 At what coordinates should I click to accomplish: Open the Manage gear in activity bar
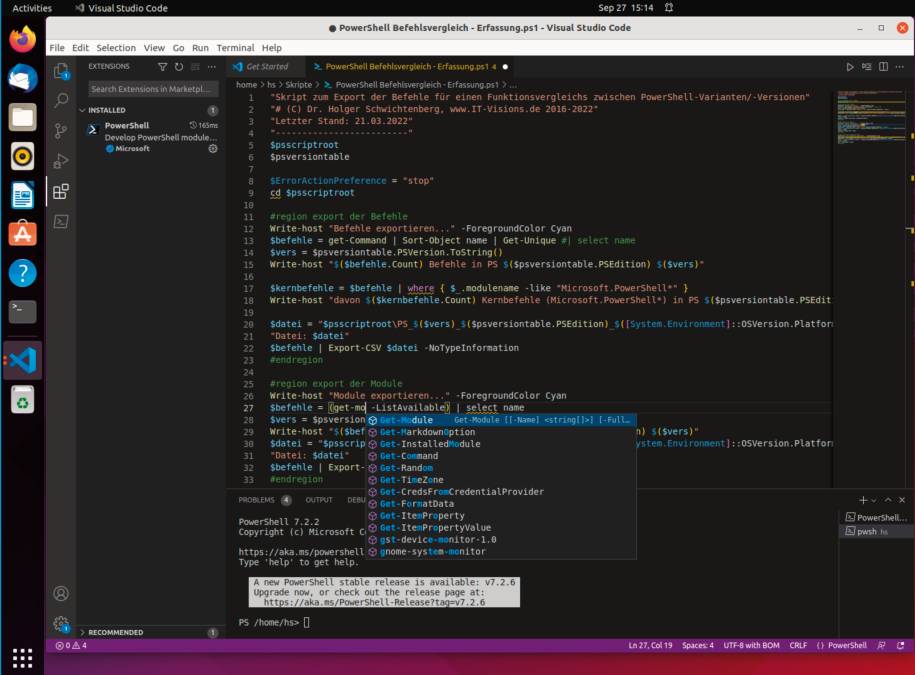61,624
